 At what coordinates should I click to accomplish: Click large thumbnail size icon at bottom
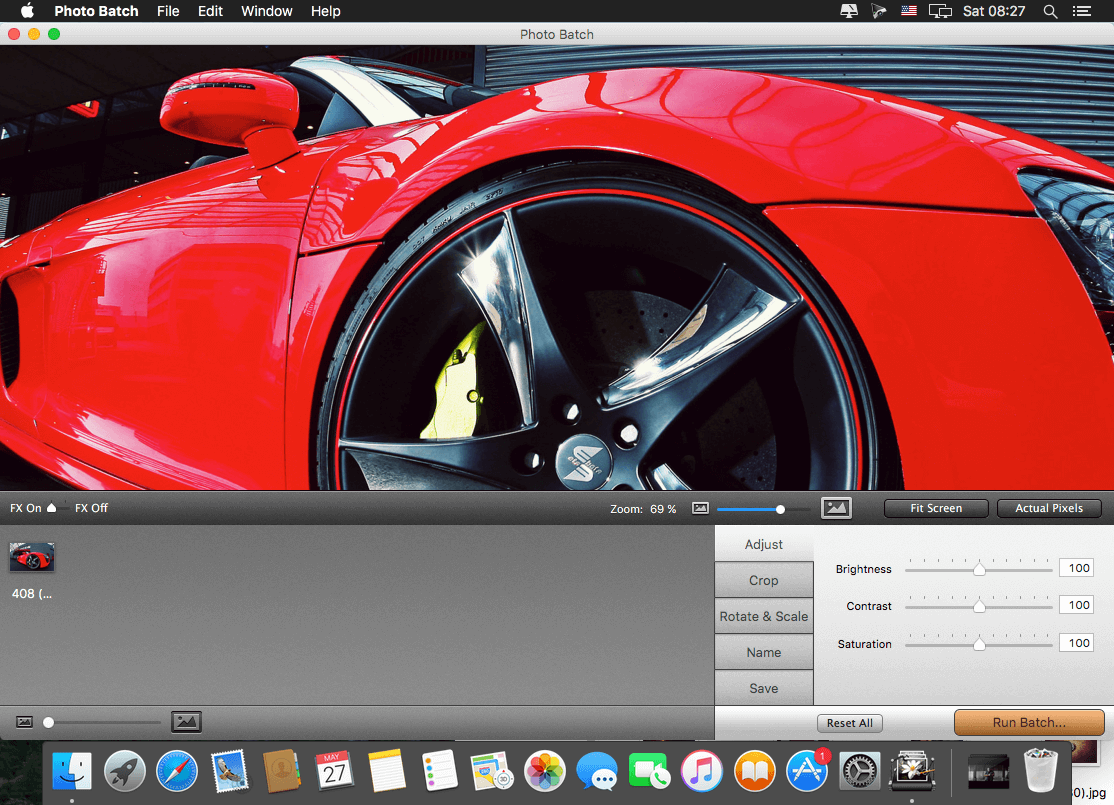click(186, 722)
